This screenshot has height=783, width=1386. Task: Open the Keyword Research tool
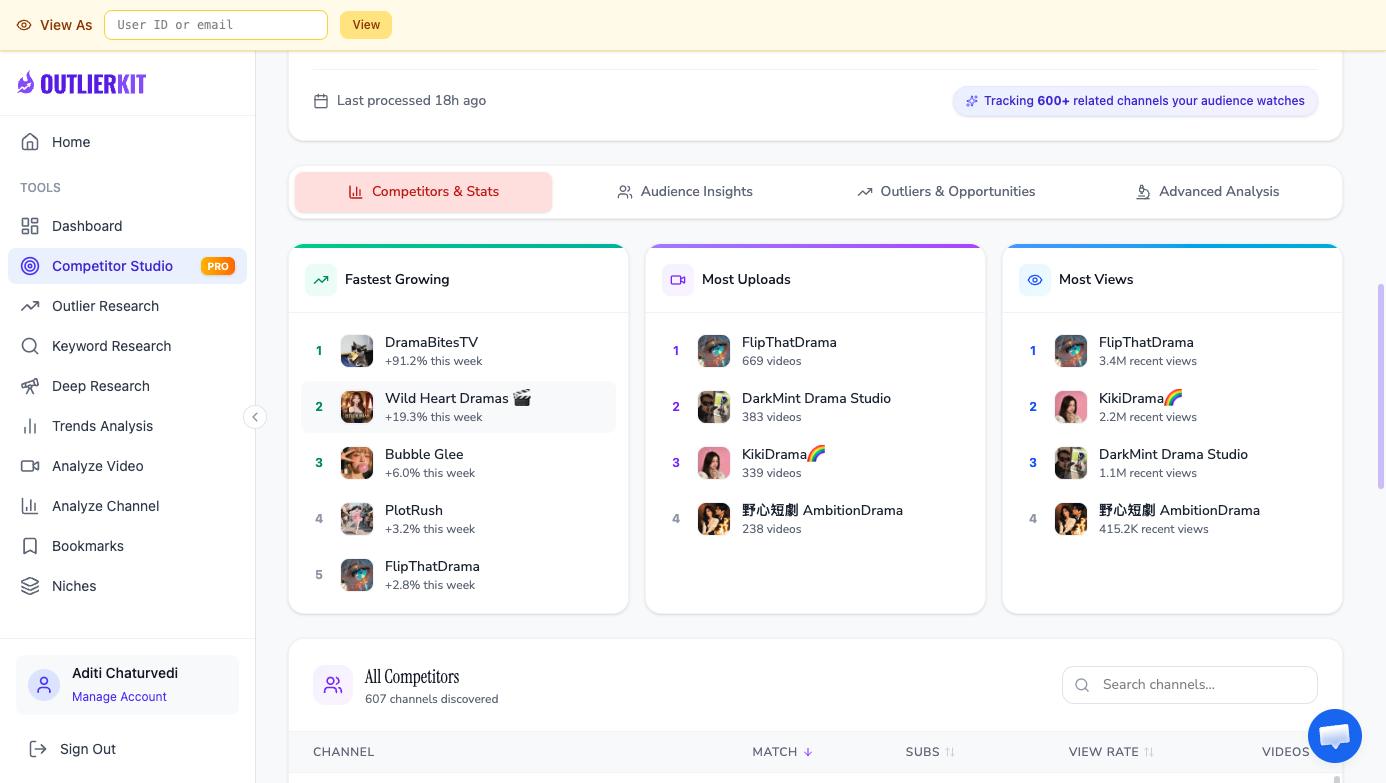(110, 346)
